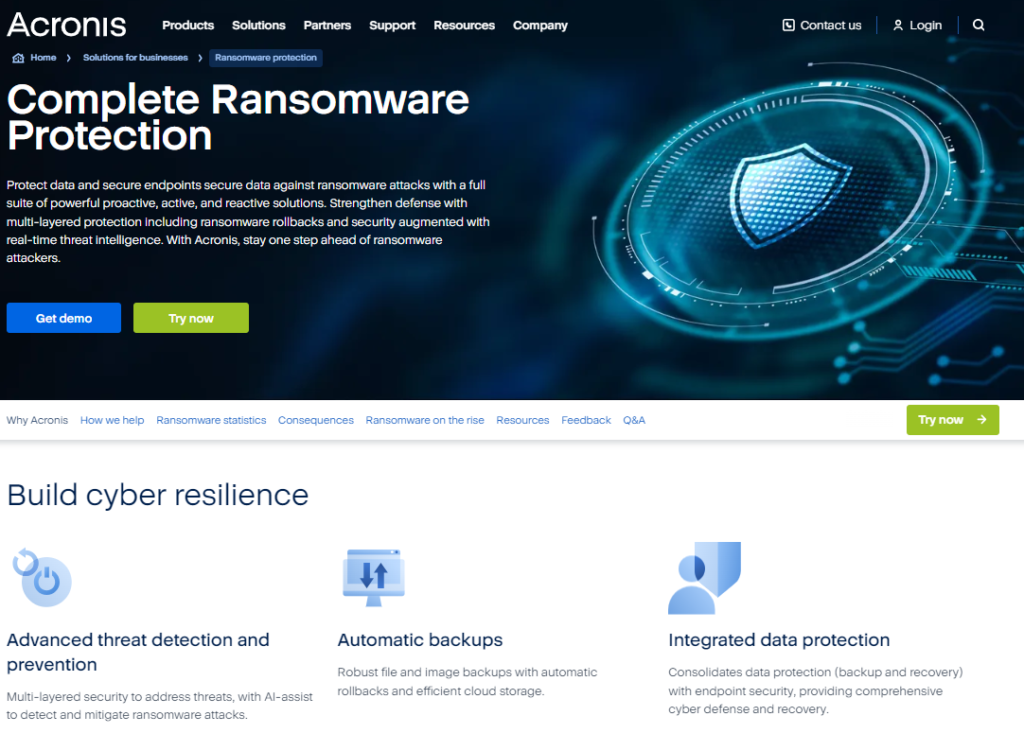Image resolution: width=1024 pixels, height=751 pixels.
Task: Go to Home breadcrumb link
Action: [x=43, y=57]
